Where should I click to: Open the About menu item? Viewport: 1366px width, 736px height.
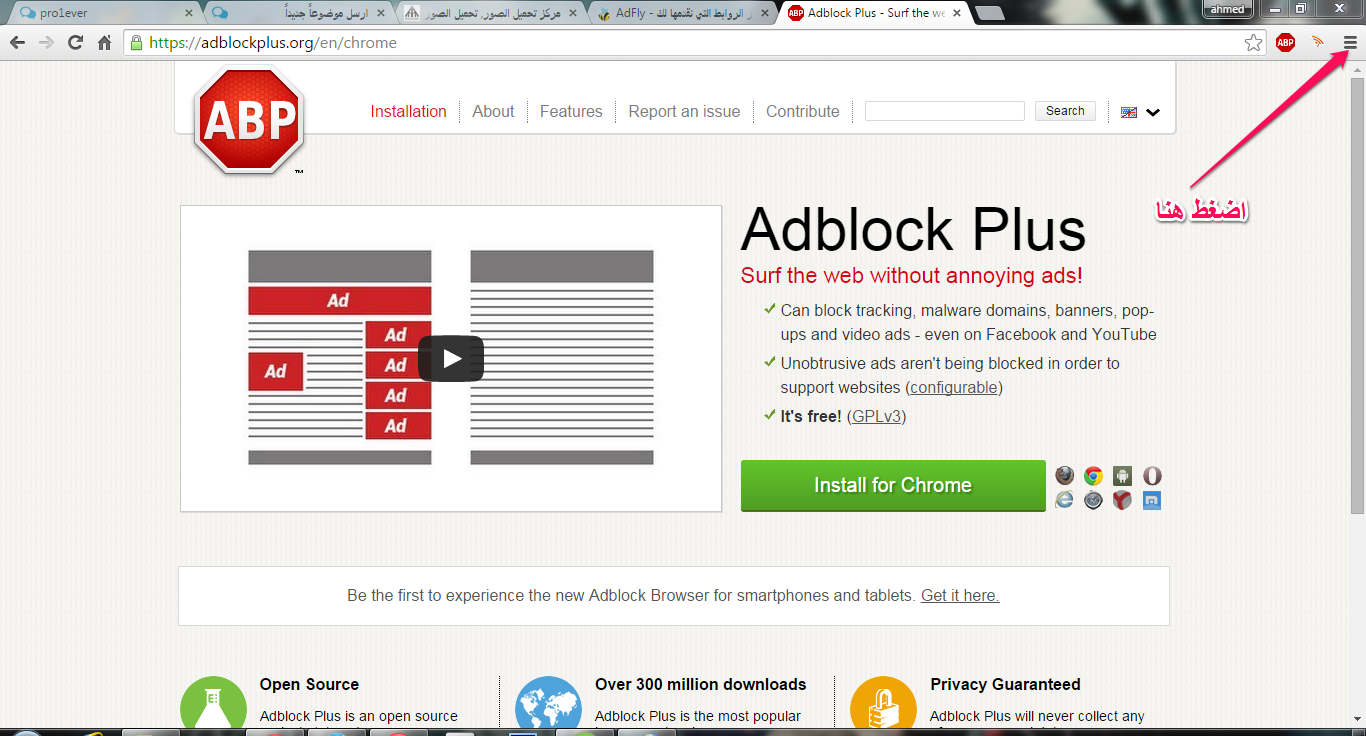[493, 111]
